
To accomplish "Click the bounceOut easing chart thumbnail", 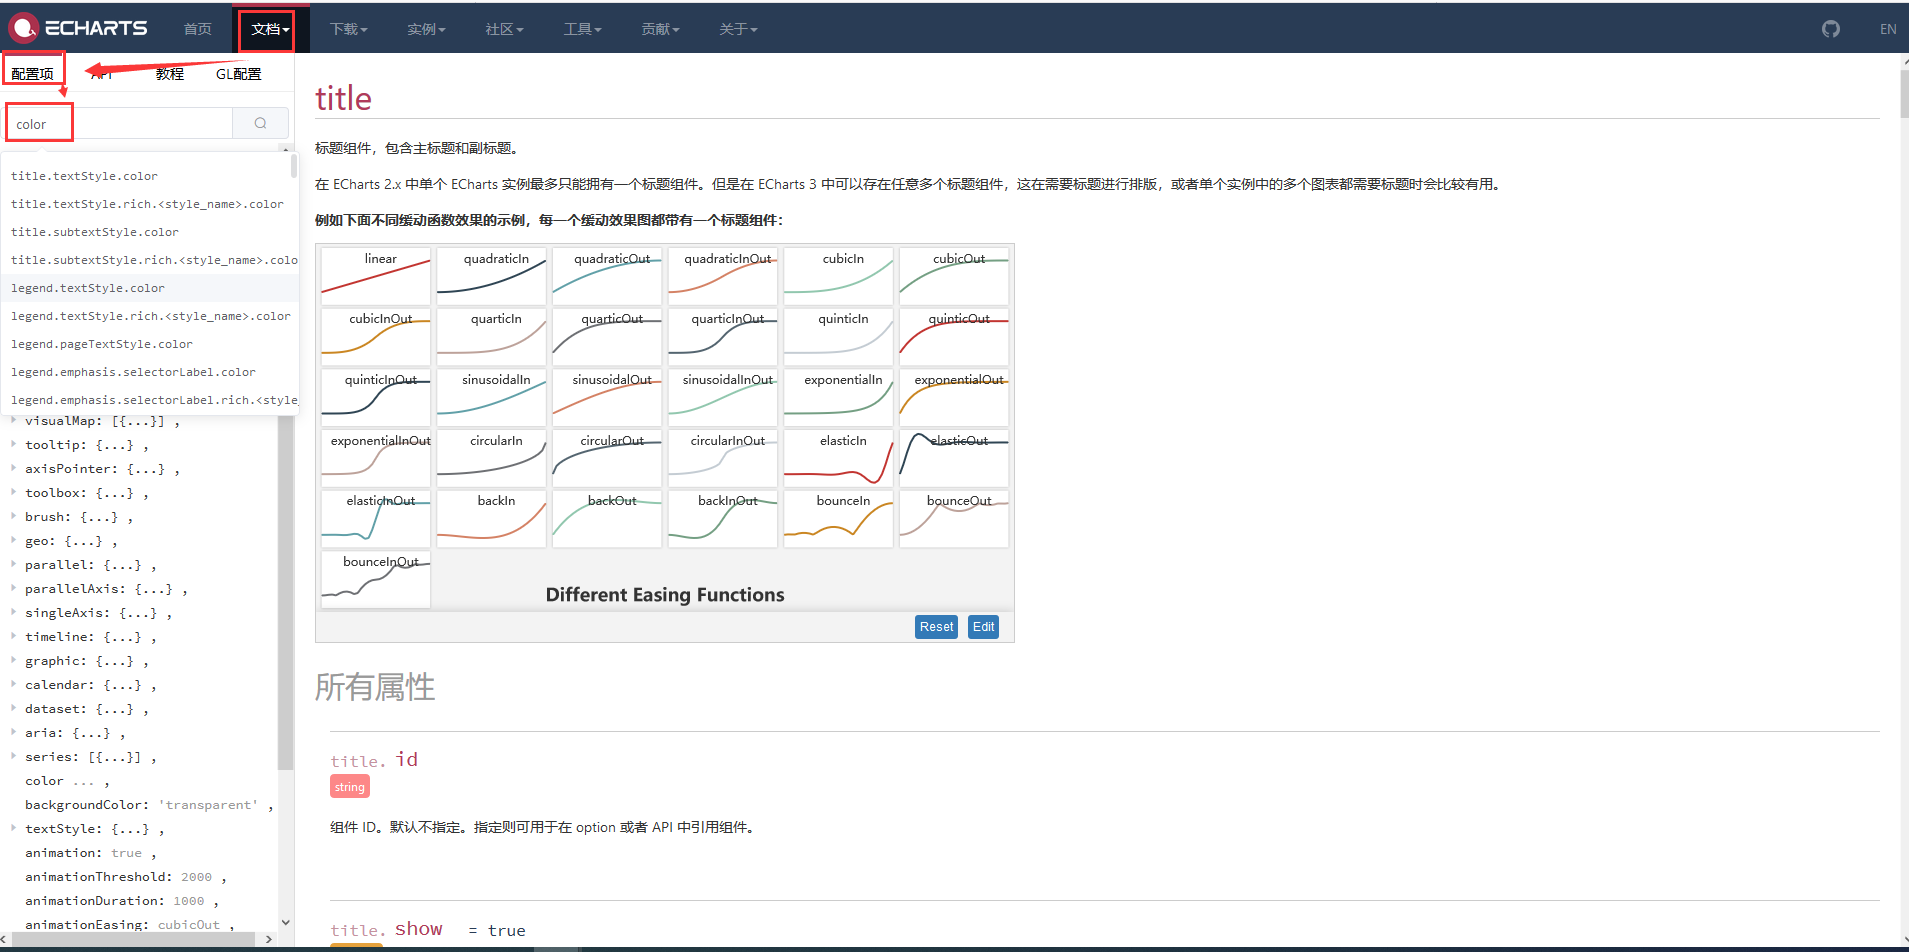I will point(954,519).
